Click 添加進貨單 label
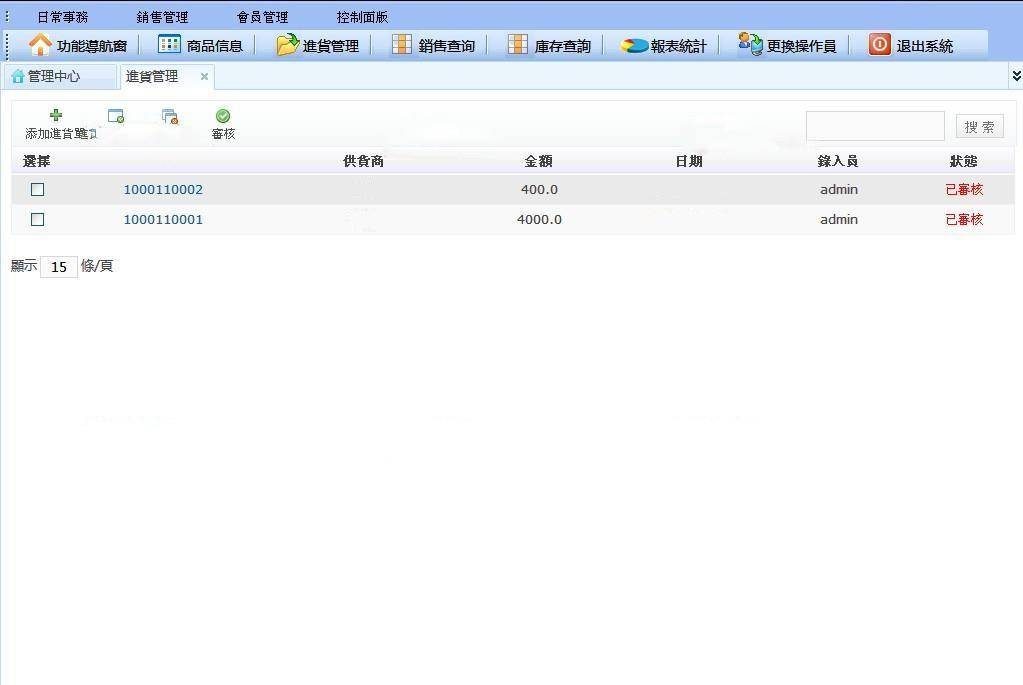The height and width of the screenshot is (685, 1023). (61, 134)
